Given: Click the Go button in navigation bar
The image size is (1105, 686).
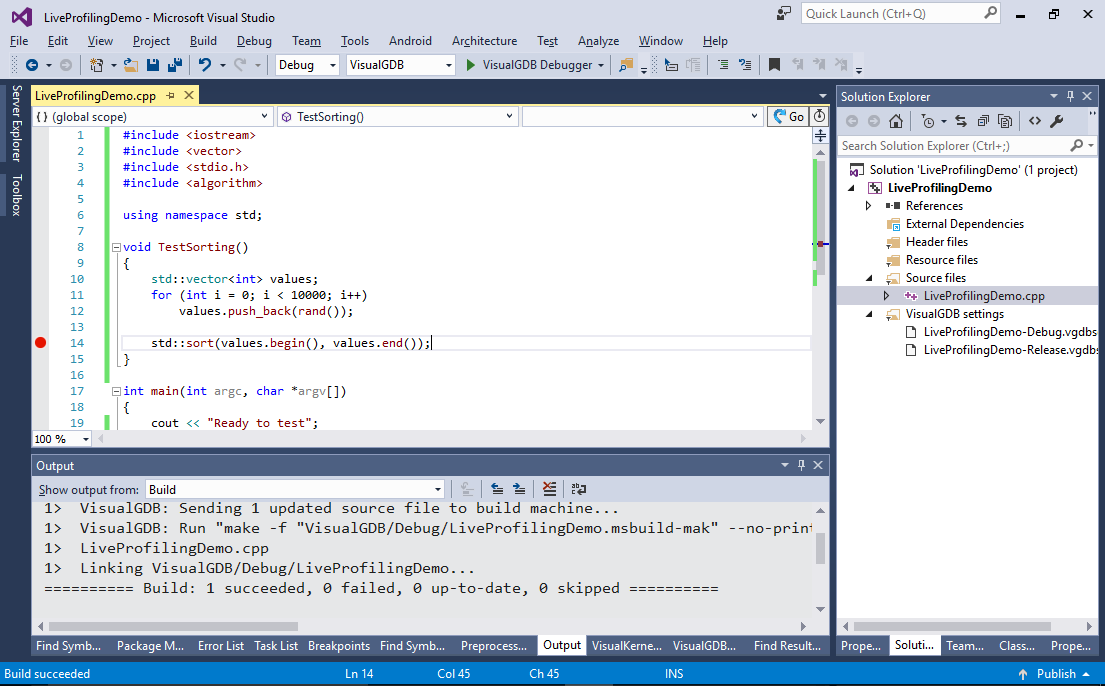Looking at the screenshot, I should click(x=788, y=116).
